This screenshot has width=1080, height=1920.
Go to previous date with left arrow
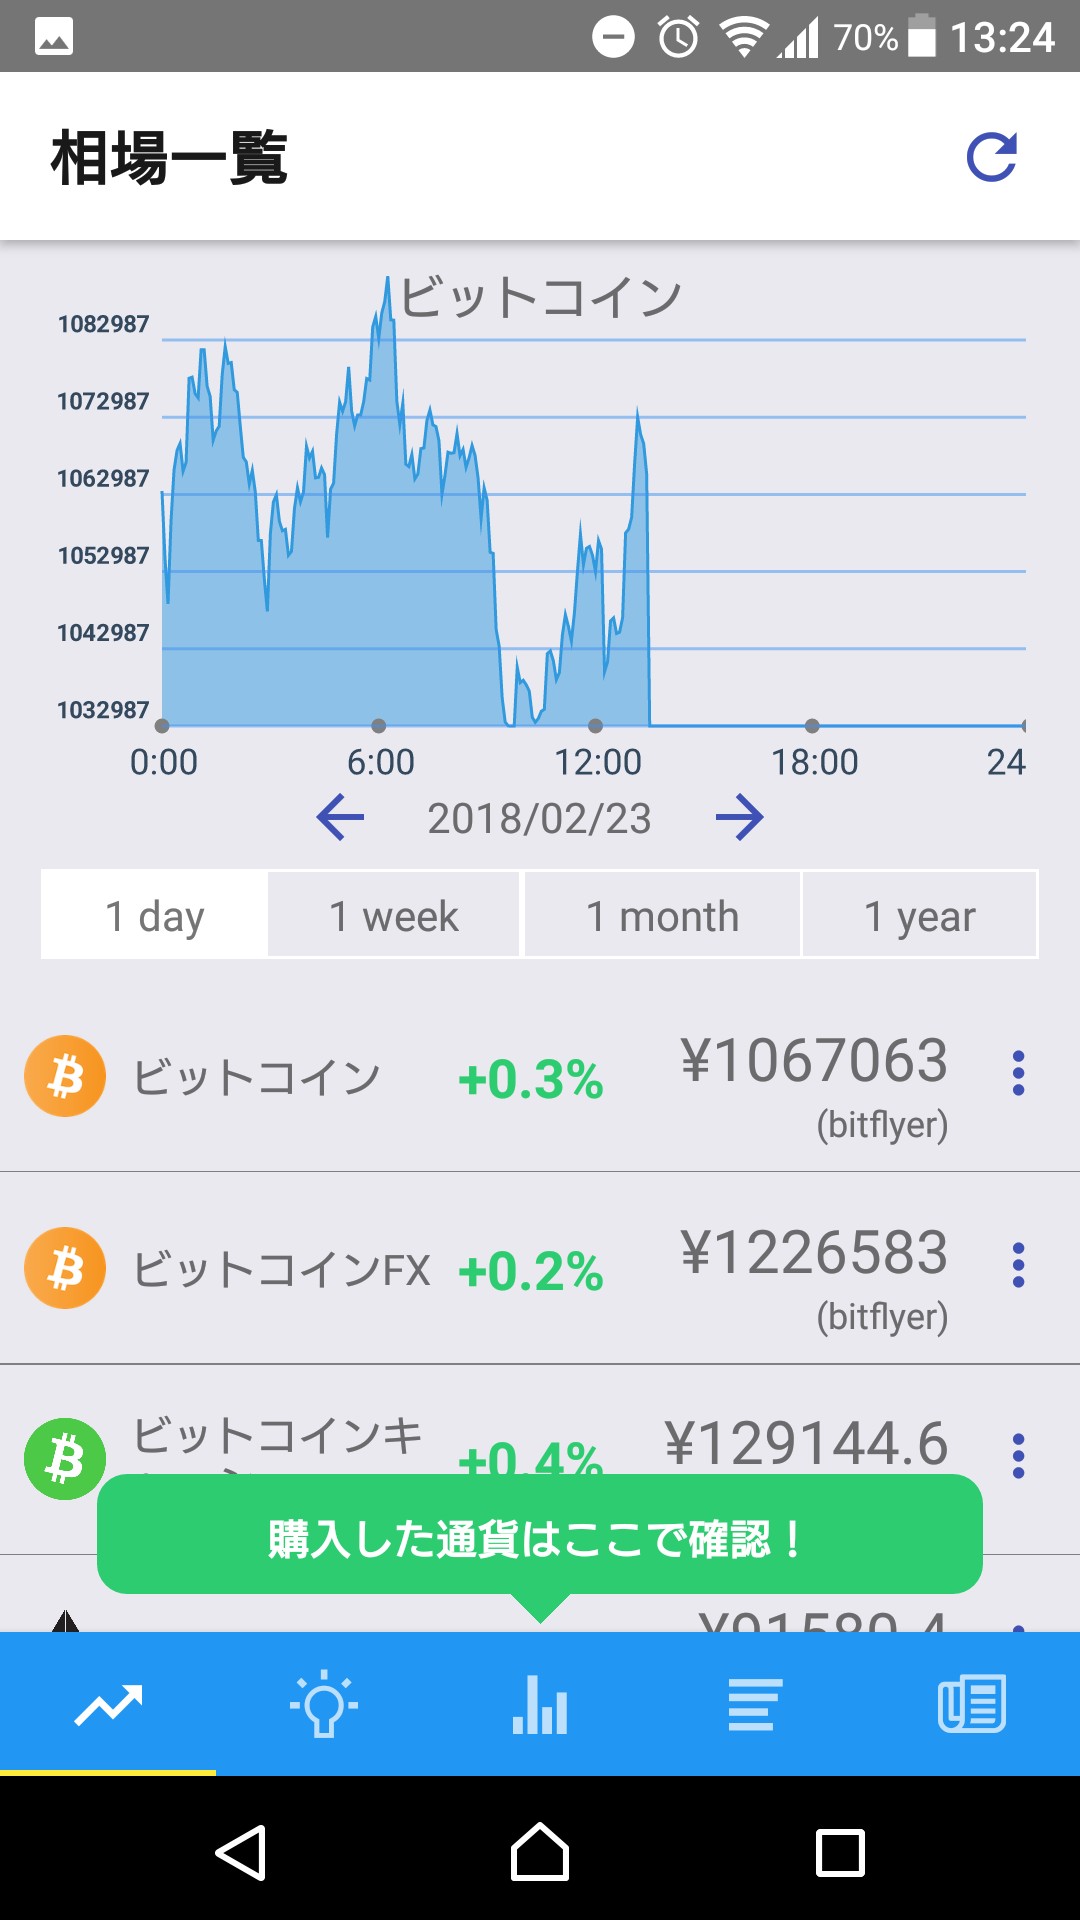tap(340, 818)
